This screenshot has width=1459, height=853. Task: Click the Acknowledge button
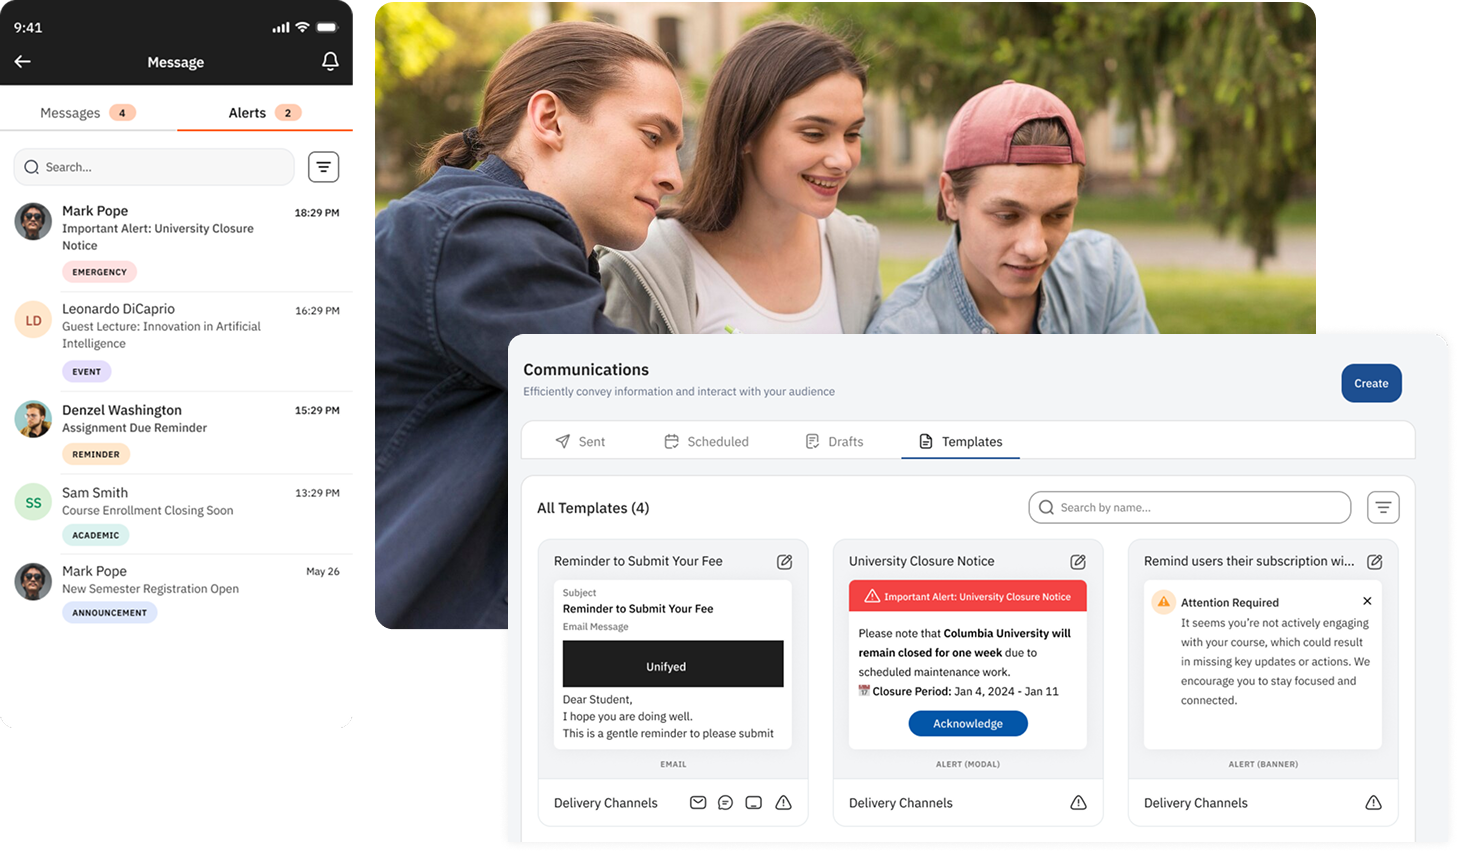[967, 723]
